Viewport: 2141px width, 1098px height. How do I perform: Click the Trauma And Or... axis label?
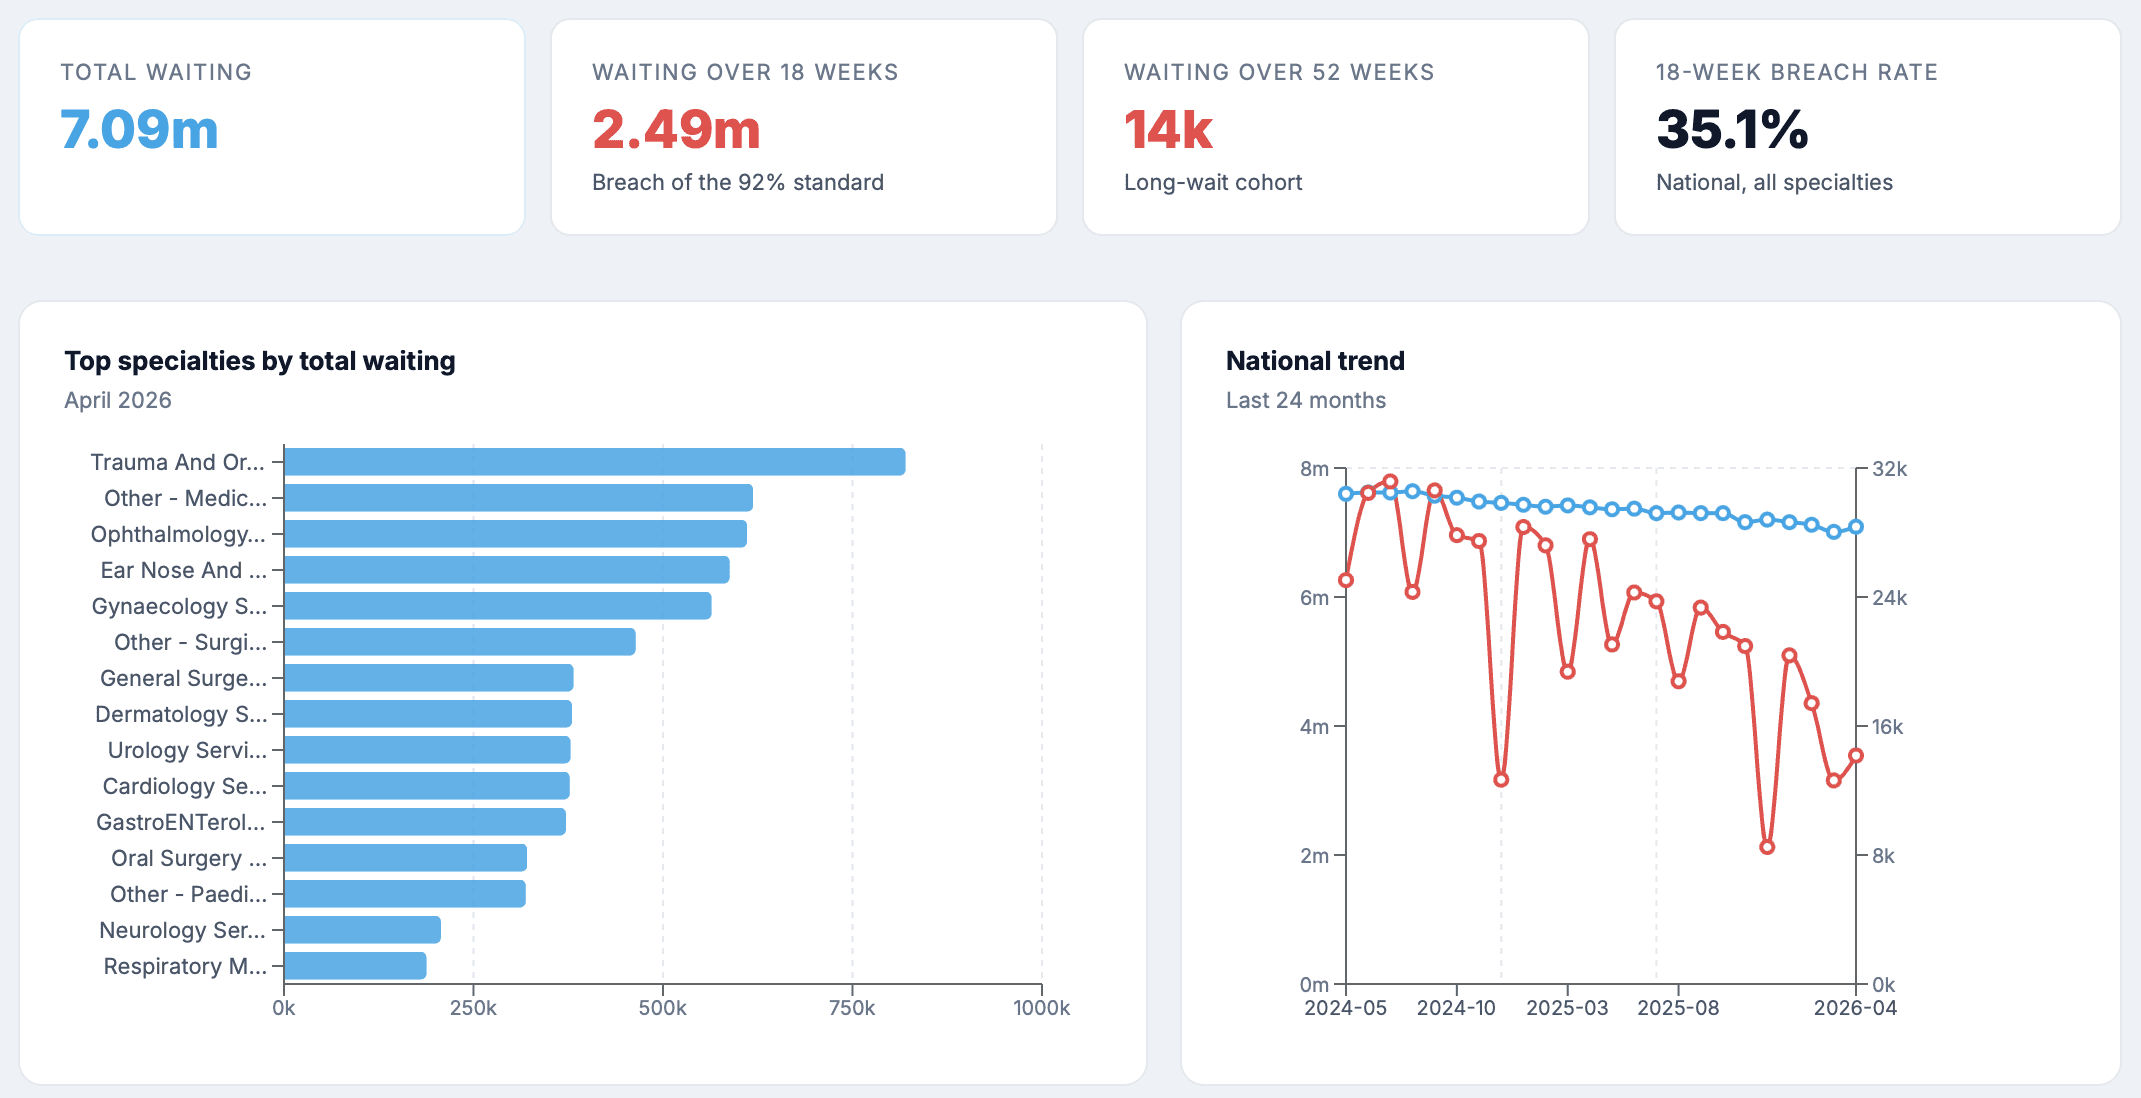(178, 462)
